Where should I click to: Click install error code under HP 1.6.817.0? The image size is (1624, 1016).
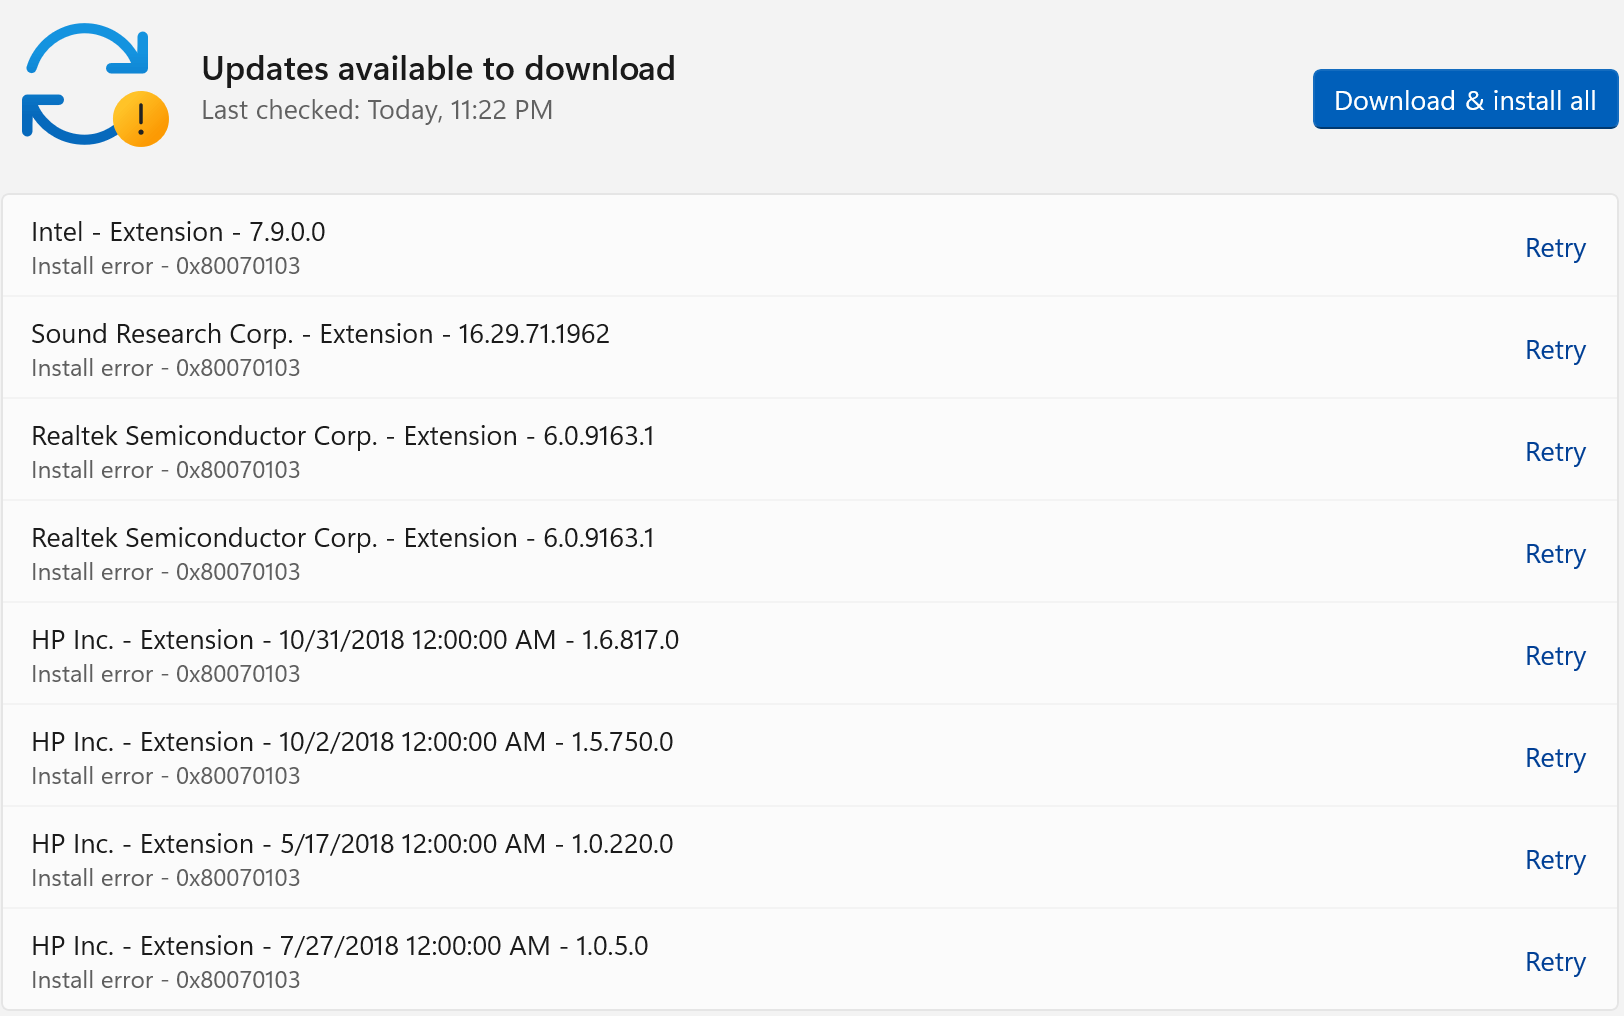(165, 674)
